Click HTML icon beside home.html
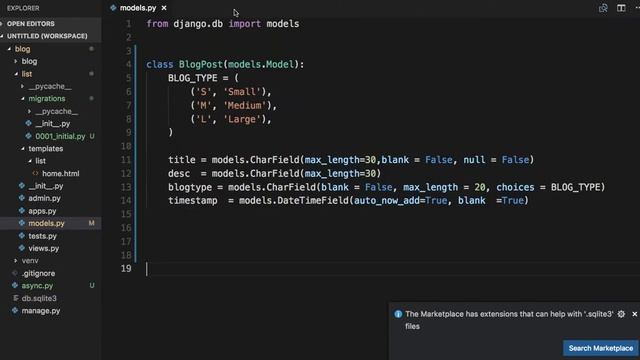Viewport: 640px width, 360px height. 35,173
